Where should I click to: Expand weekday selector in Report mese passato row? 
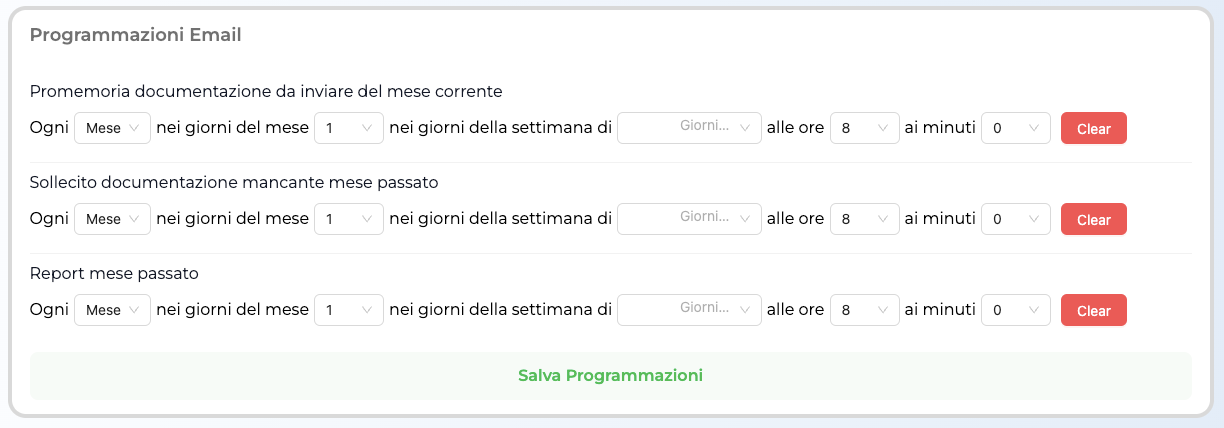(689, 310)
